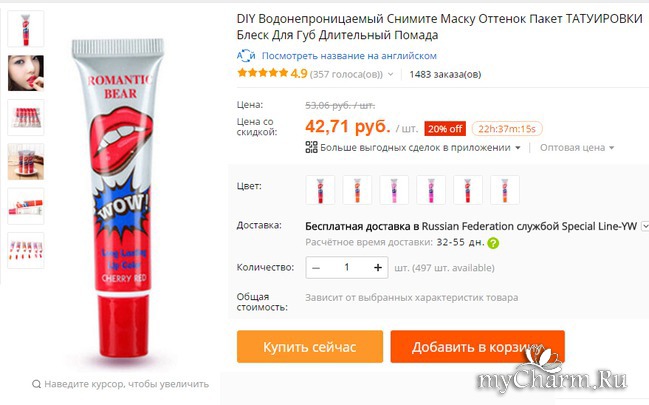Viewport: 649px width, 405px height.
Task: Click the magnifier icon under the product image
Action: [36, 384]
